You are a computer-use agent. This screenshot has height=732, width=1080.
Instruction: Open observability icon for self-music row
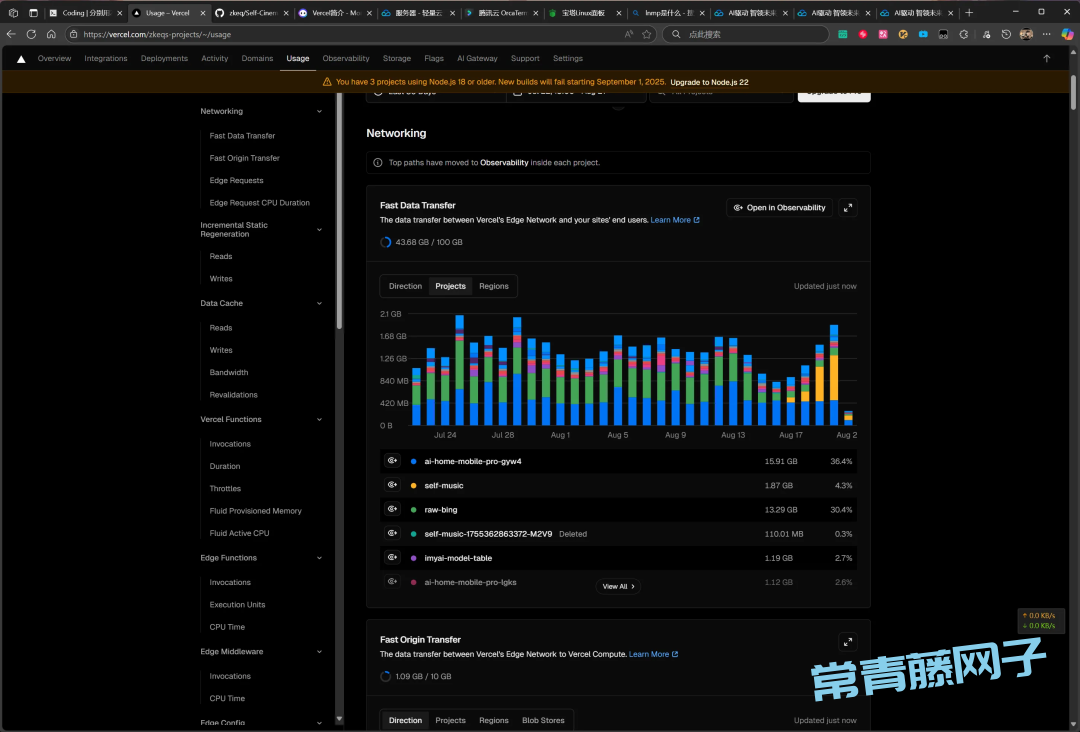(x=392, y=485)
